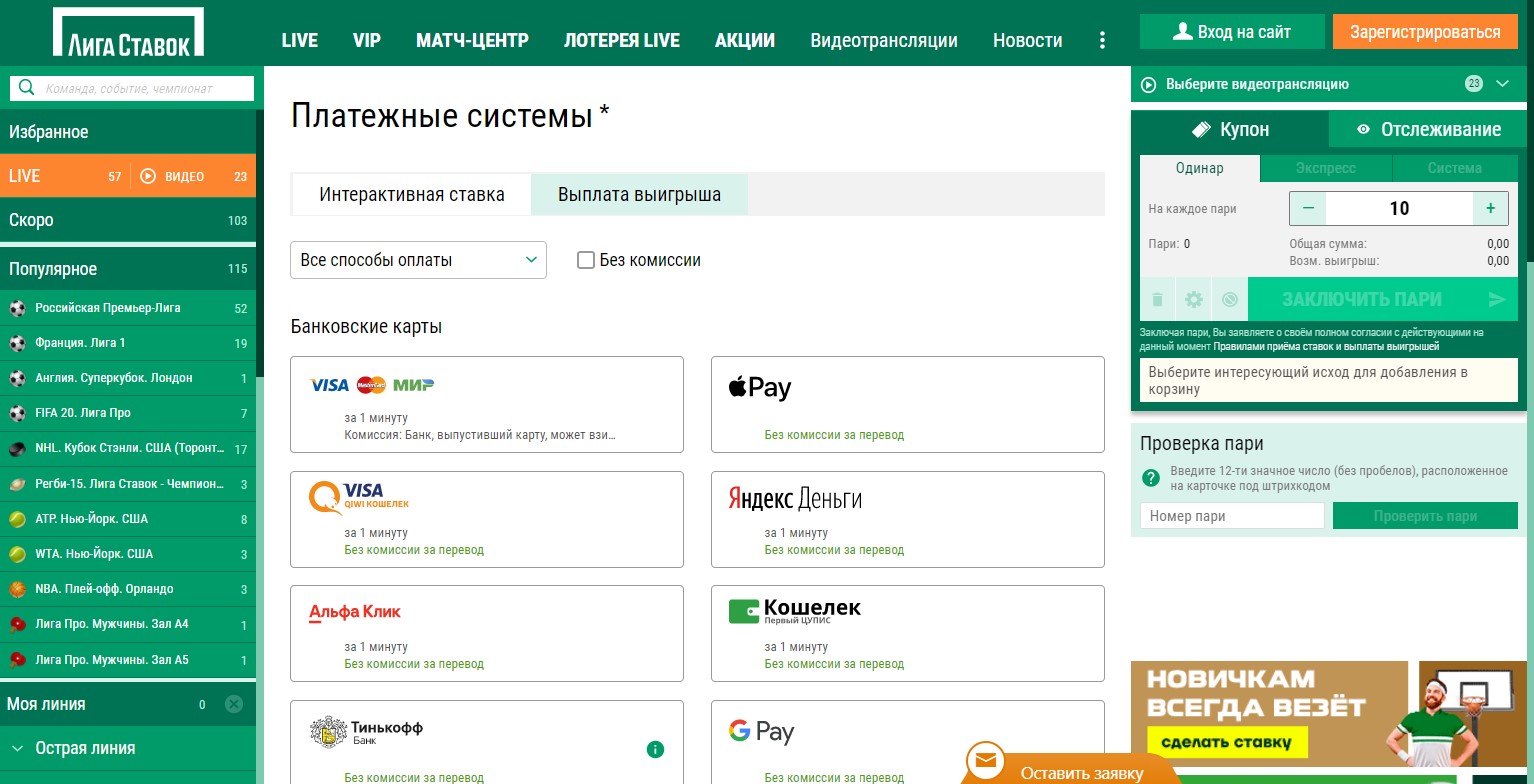The width and height of the screenshot is (1534, 784).
Task: Click the Номер пари input field
Action: (x=1232, y=516)
